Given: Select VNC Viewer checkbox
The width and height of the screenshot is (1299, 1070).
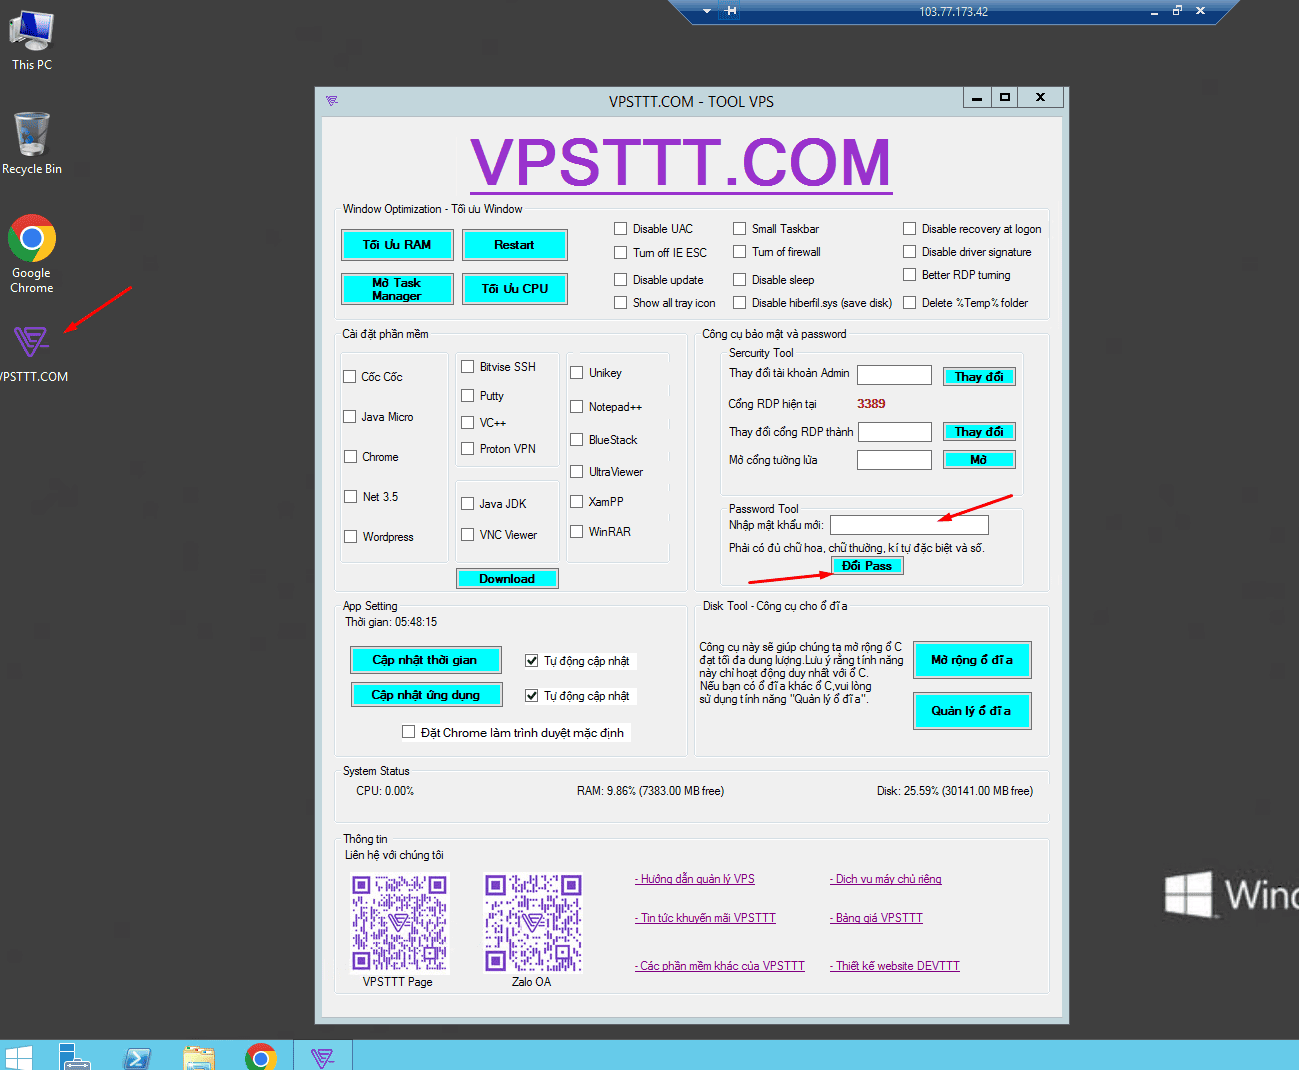Looking at the screenshot, I should (x=468, y=535).
